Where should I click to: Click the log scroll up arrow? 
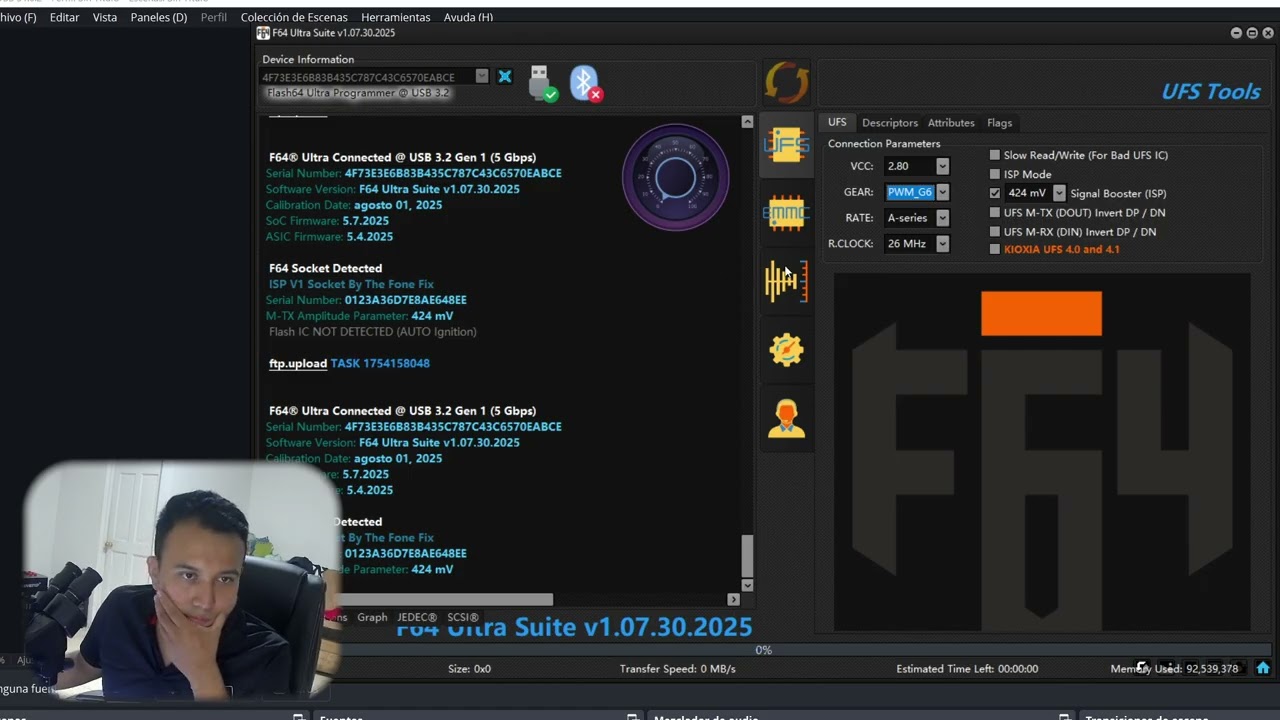coord(747,121)
